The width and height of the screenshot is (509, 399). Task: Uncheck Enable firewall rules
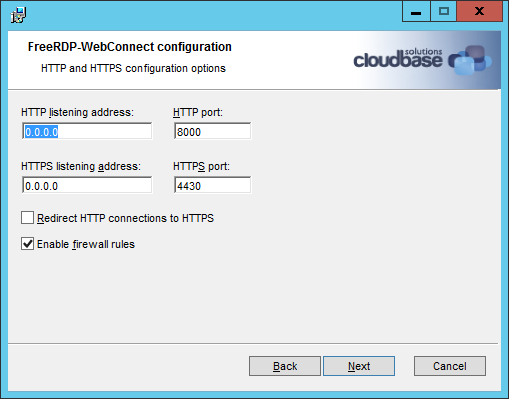[x=27, y=244]
